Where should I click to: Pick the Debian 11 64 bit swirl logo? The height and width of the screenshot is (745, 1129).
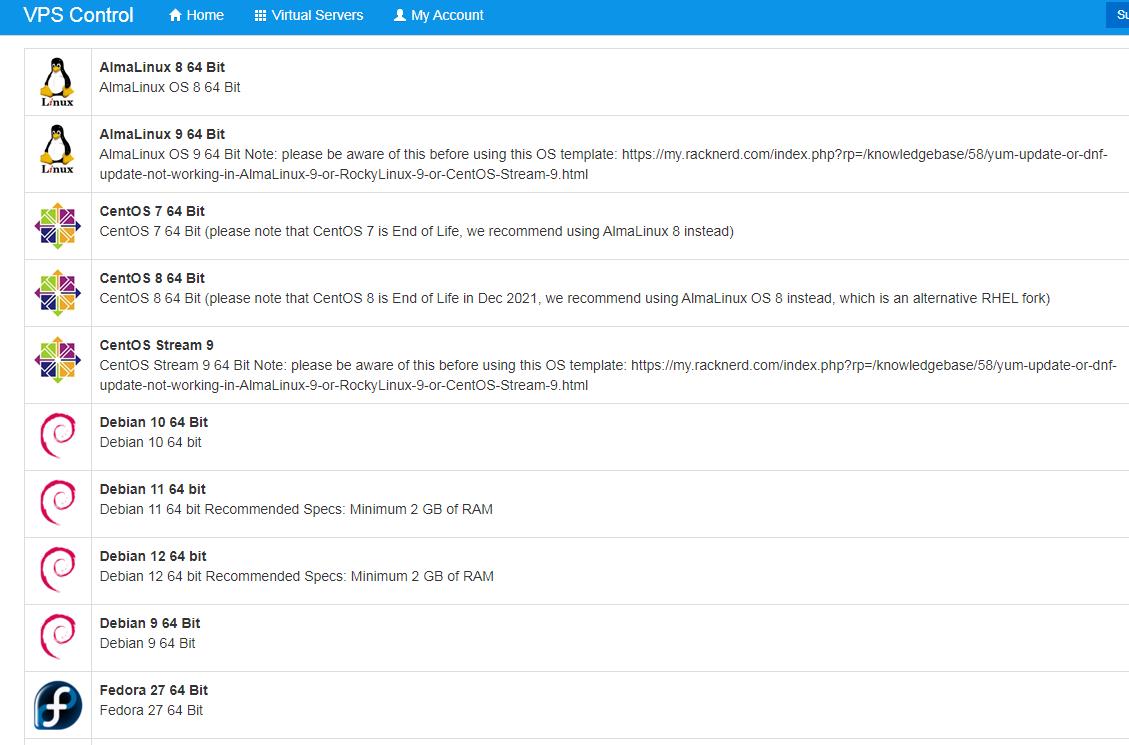click(58, 502)
